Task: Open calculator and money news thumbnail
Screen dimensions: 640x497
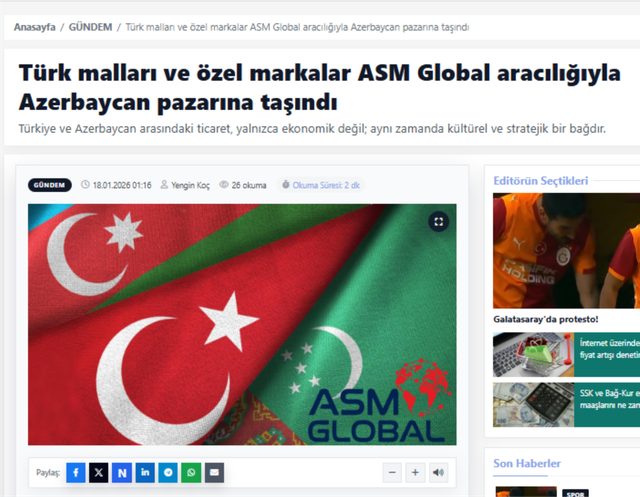Action: [x=533, y=405]
